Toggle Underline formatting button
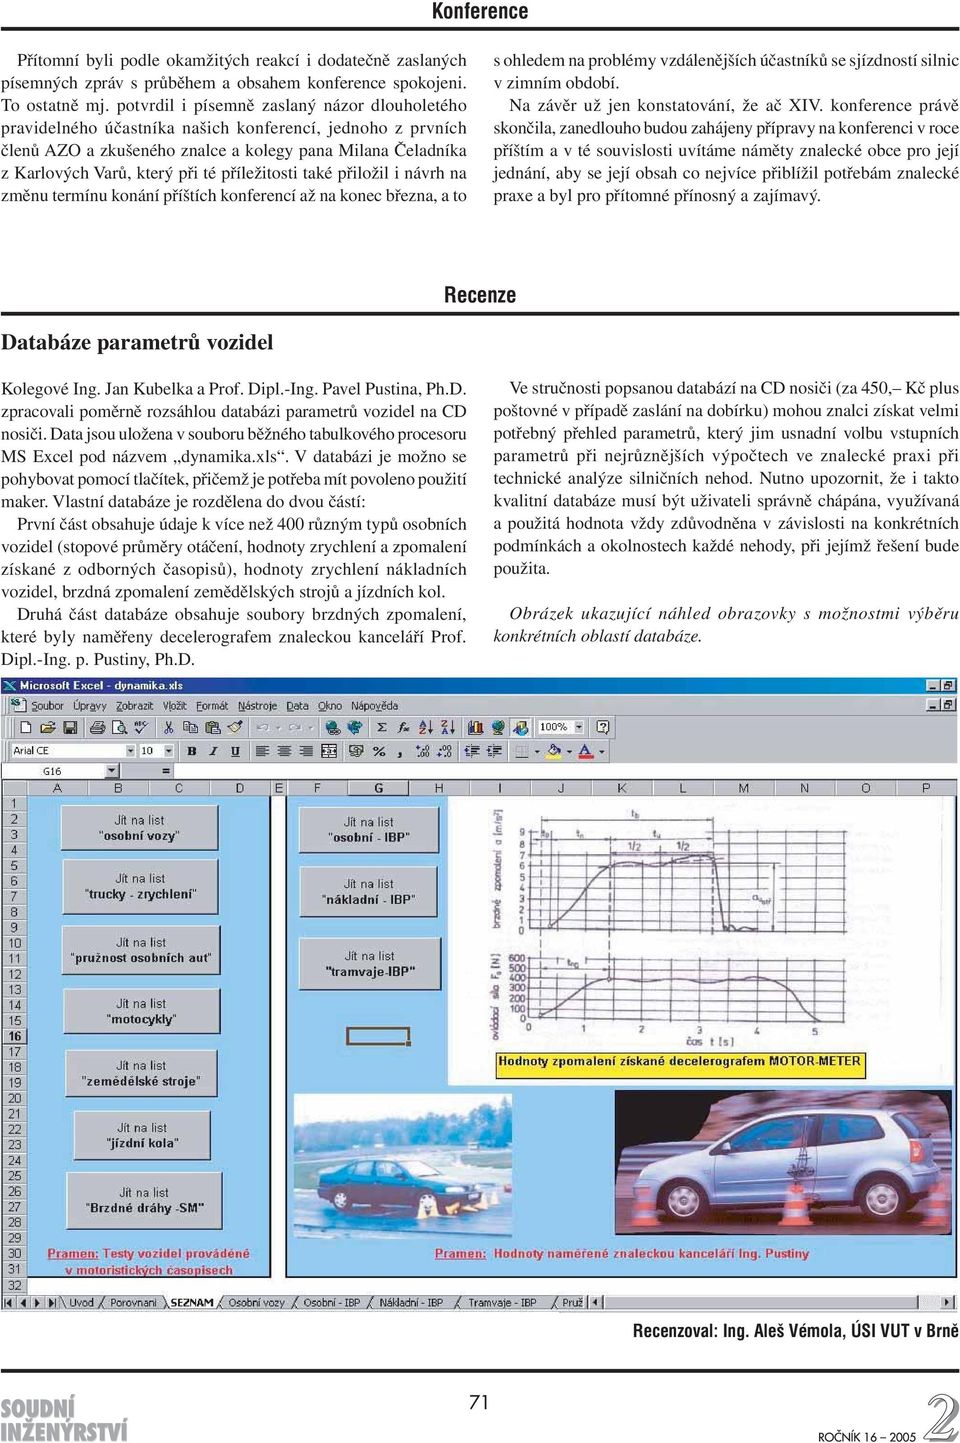Screen dimensions: 960x1443 pos(235,751)
